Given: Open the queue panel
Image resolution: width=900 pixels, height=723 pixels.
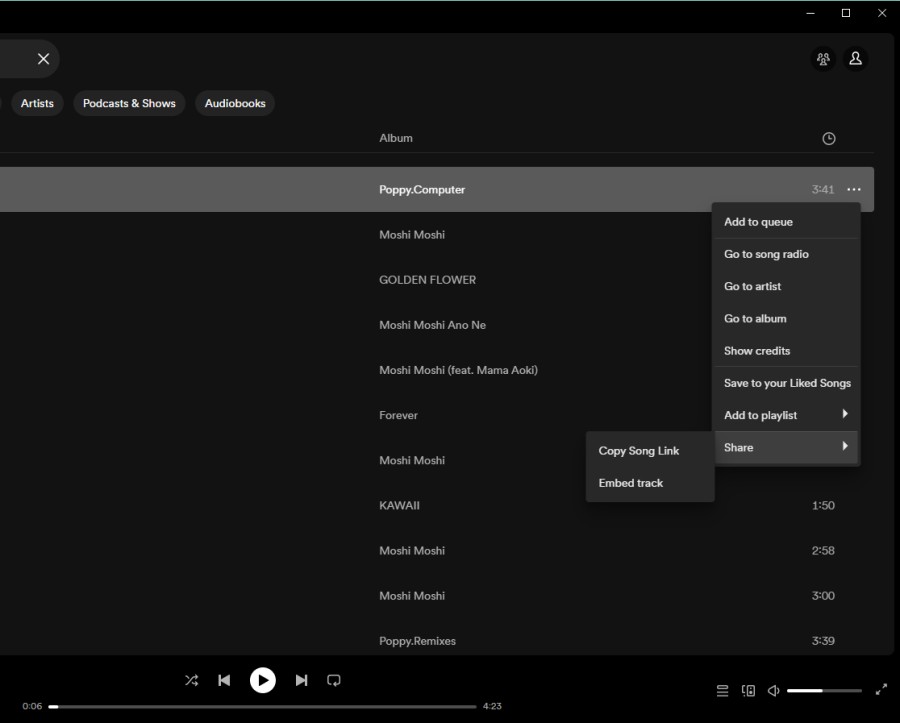Looking at the screenshot, I should [x=722, y=690].
